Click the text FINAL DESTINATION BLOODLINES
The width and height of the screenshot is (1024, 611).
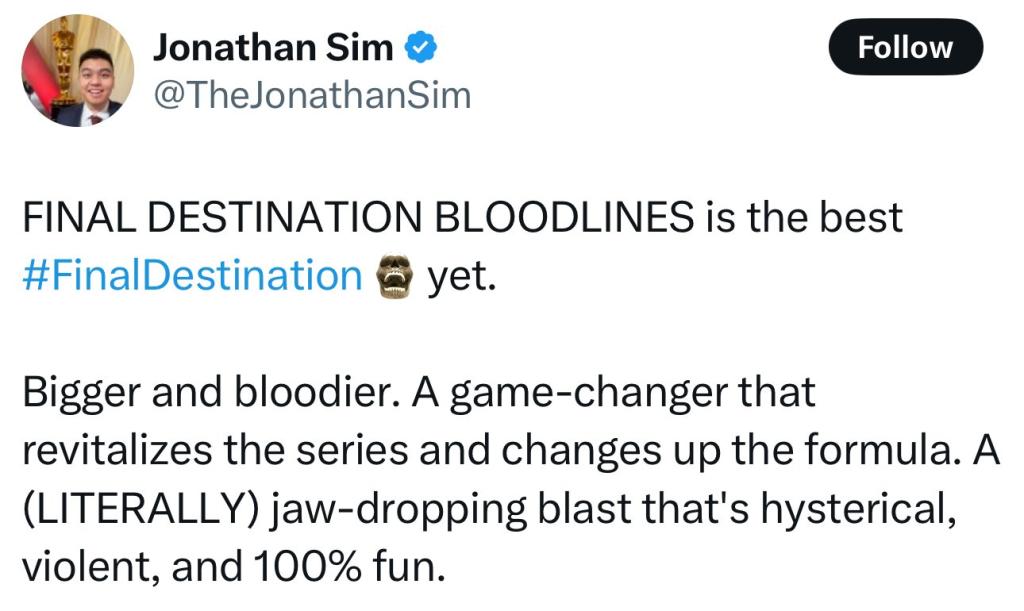358,217
